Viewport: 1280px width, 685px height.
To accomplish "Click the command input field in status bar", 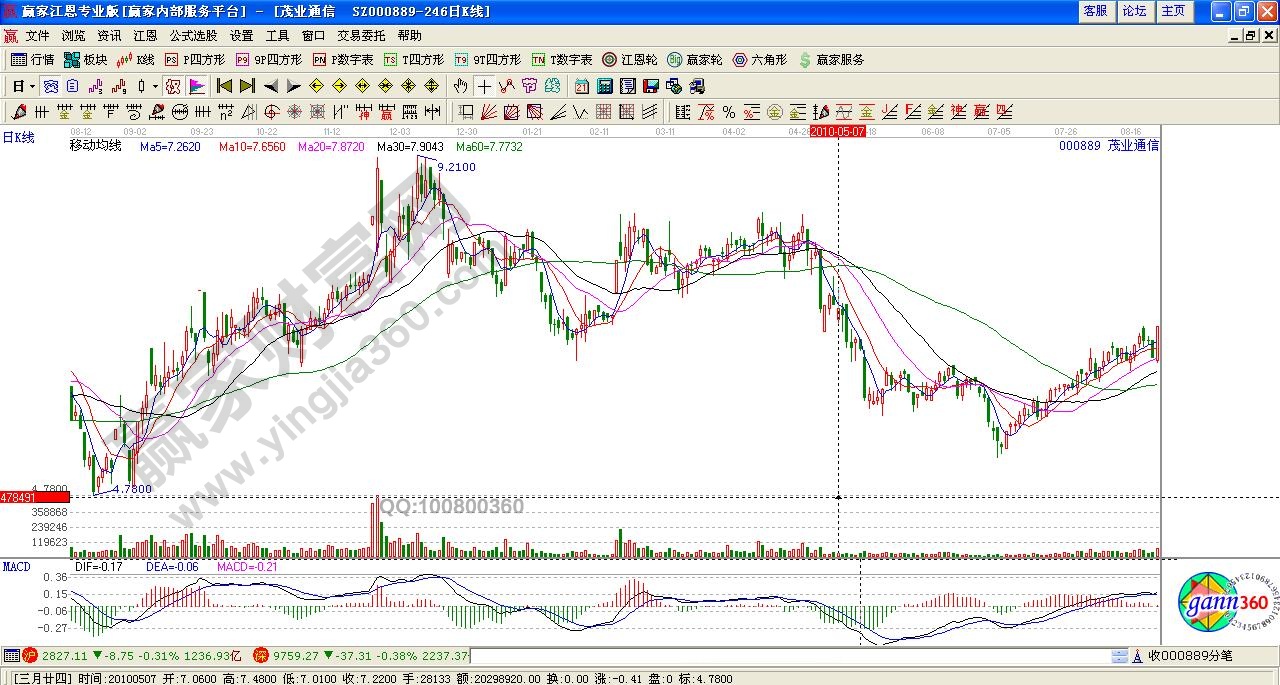I will coord(790,656).
